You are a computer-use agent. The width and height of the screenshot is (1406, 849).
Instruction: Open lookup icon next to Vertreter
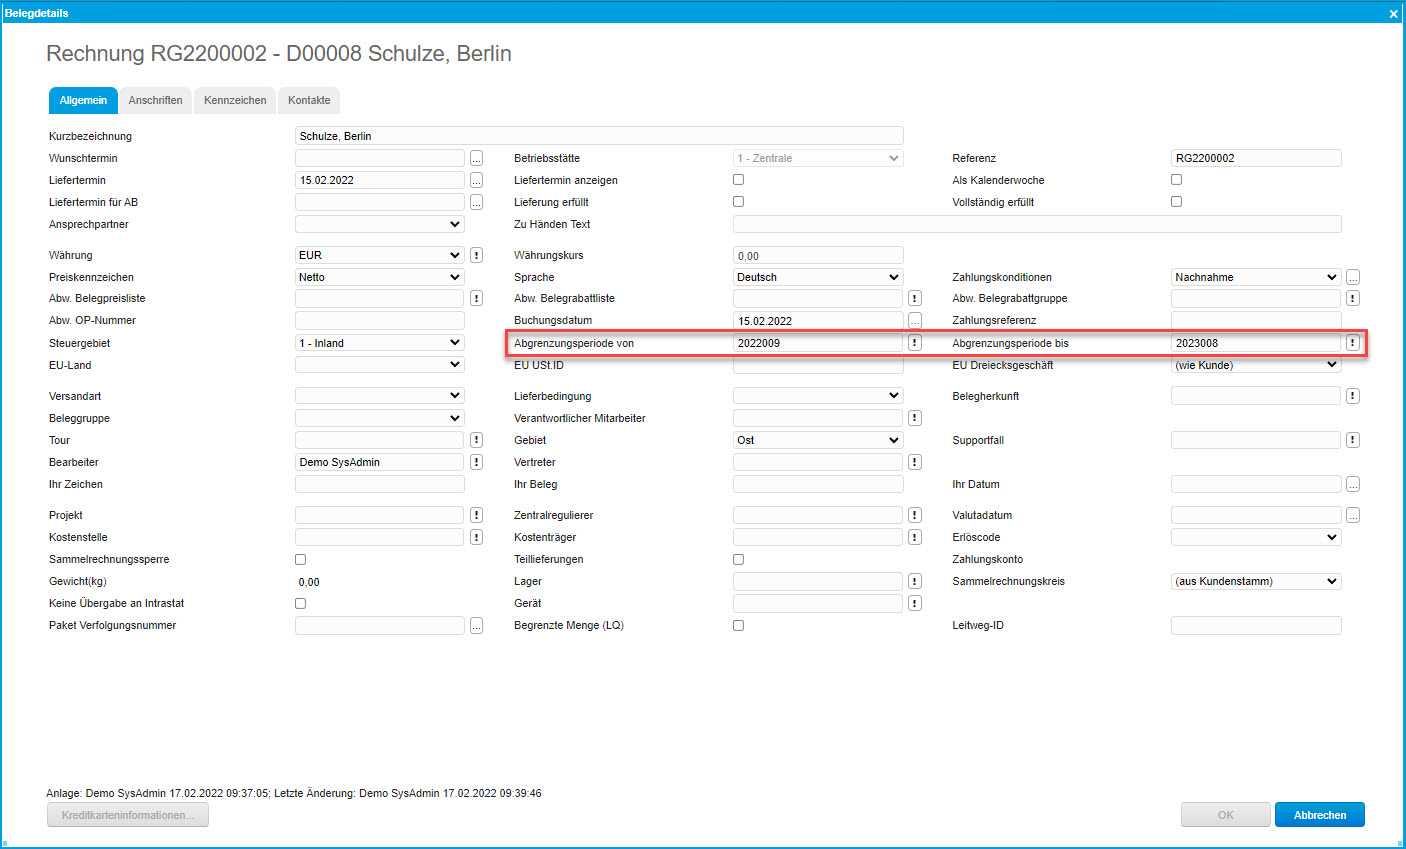[914, 462]
